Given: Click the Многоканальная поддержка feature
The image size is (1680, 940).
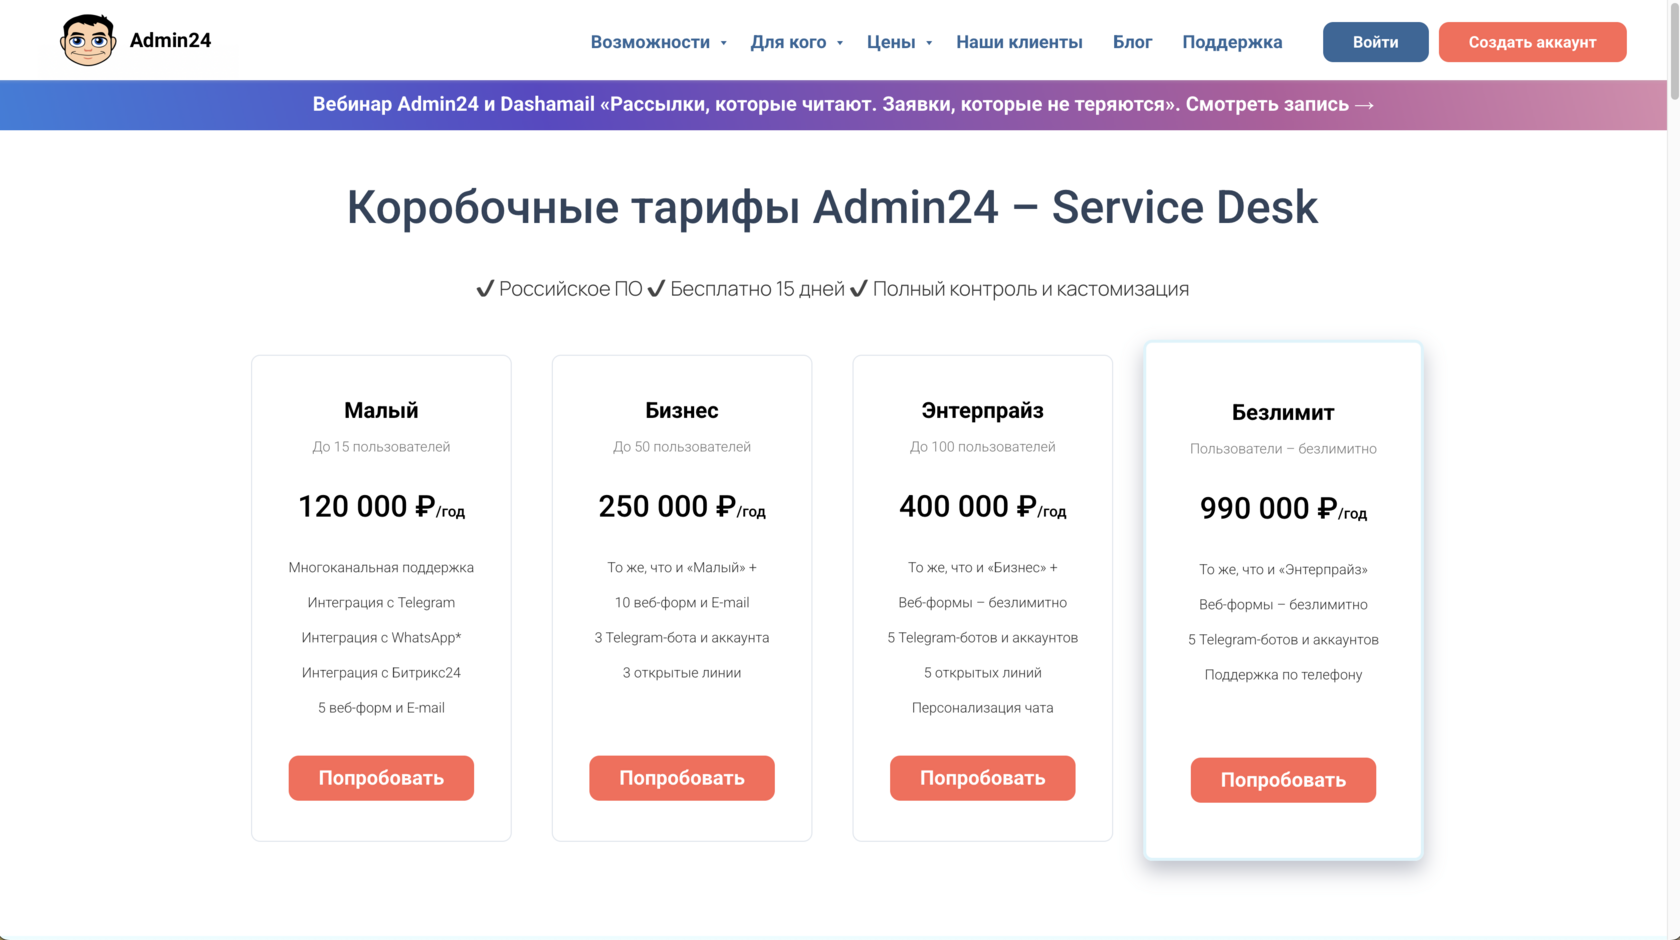Looking at the screenshot, I should tap(381, 567).
